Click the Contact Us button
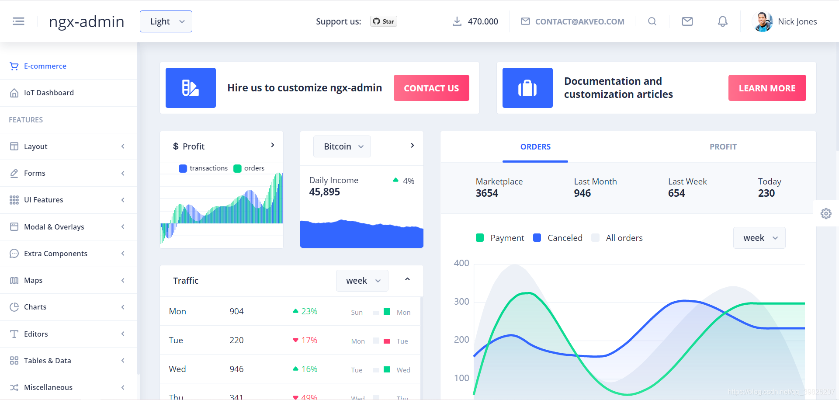The width and height of the screenshot is (839, 400). click(x=431, y=88)
